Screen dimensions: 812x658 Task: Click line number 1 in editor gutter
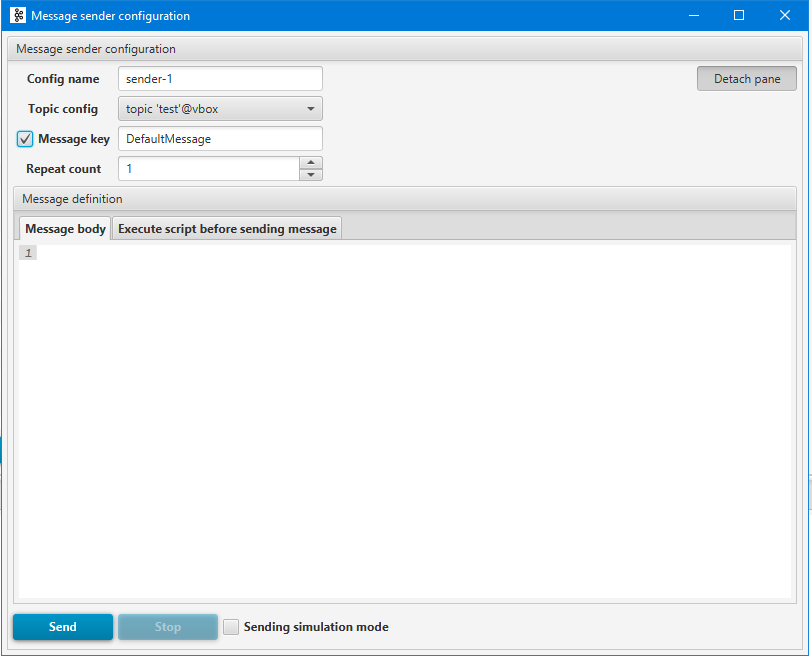pyautogui.click(x=28, y=253)
